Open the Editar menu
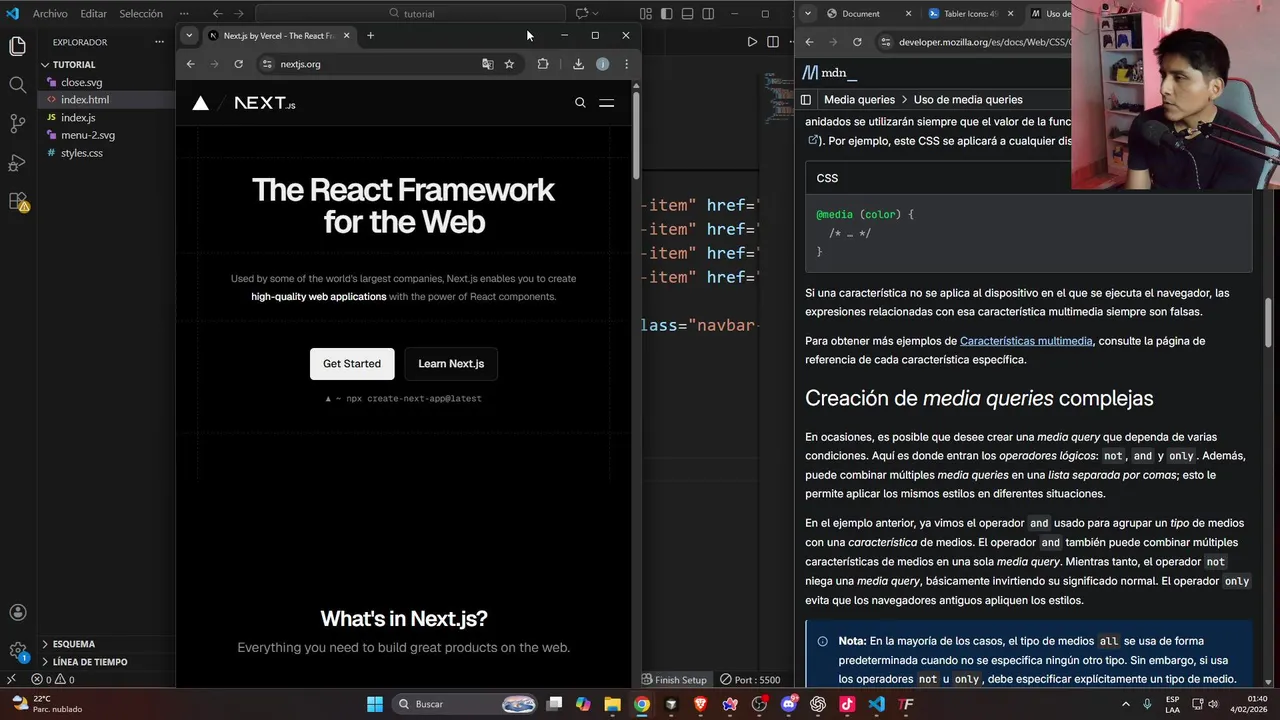The height and width of the screenshot is (720, 1280). [x=93, y=14]
